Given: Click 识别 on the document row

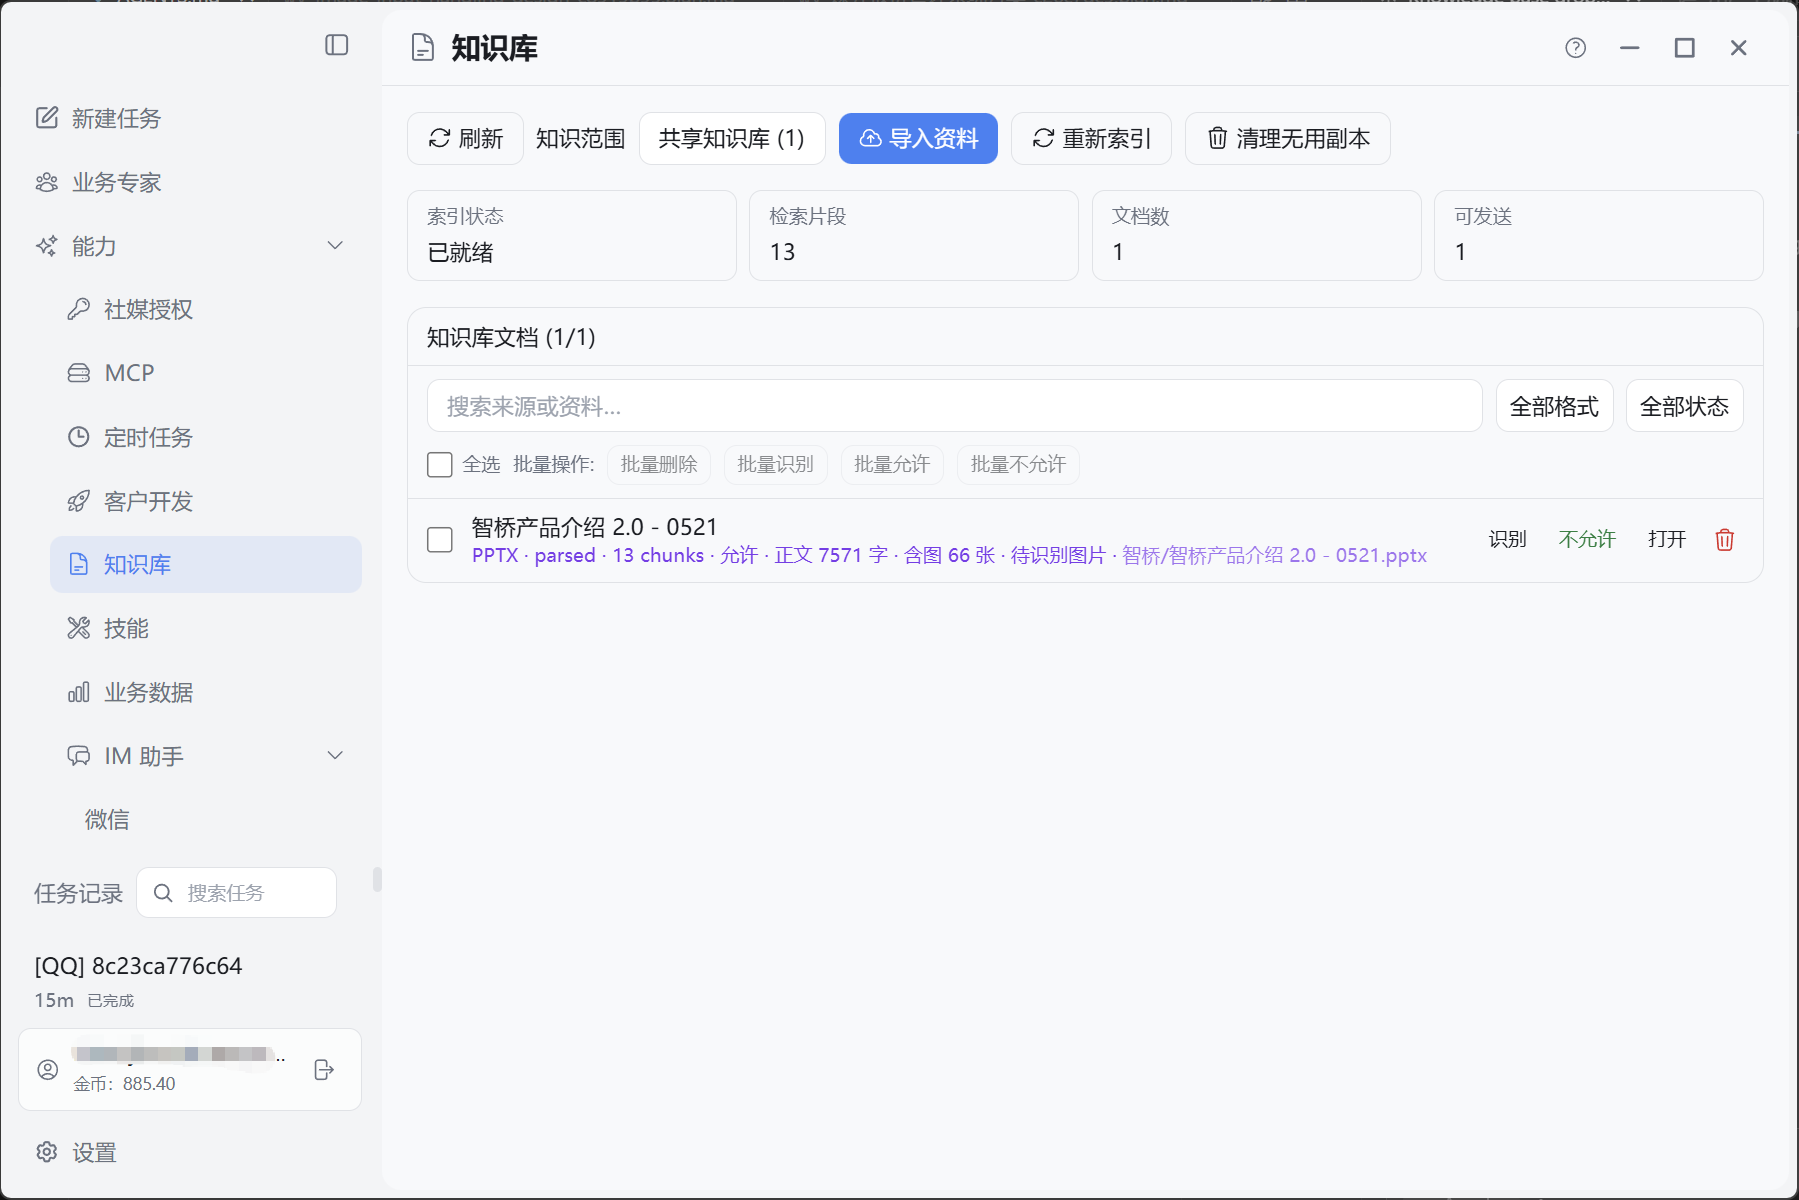Looking at the screenshot, I should (x=1507, y=540).
